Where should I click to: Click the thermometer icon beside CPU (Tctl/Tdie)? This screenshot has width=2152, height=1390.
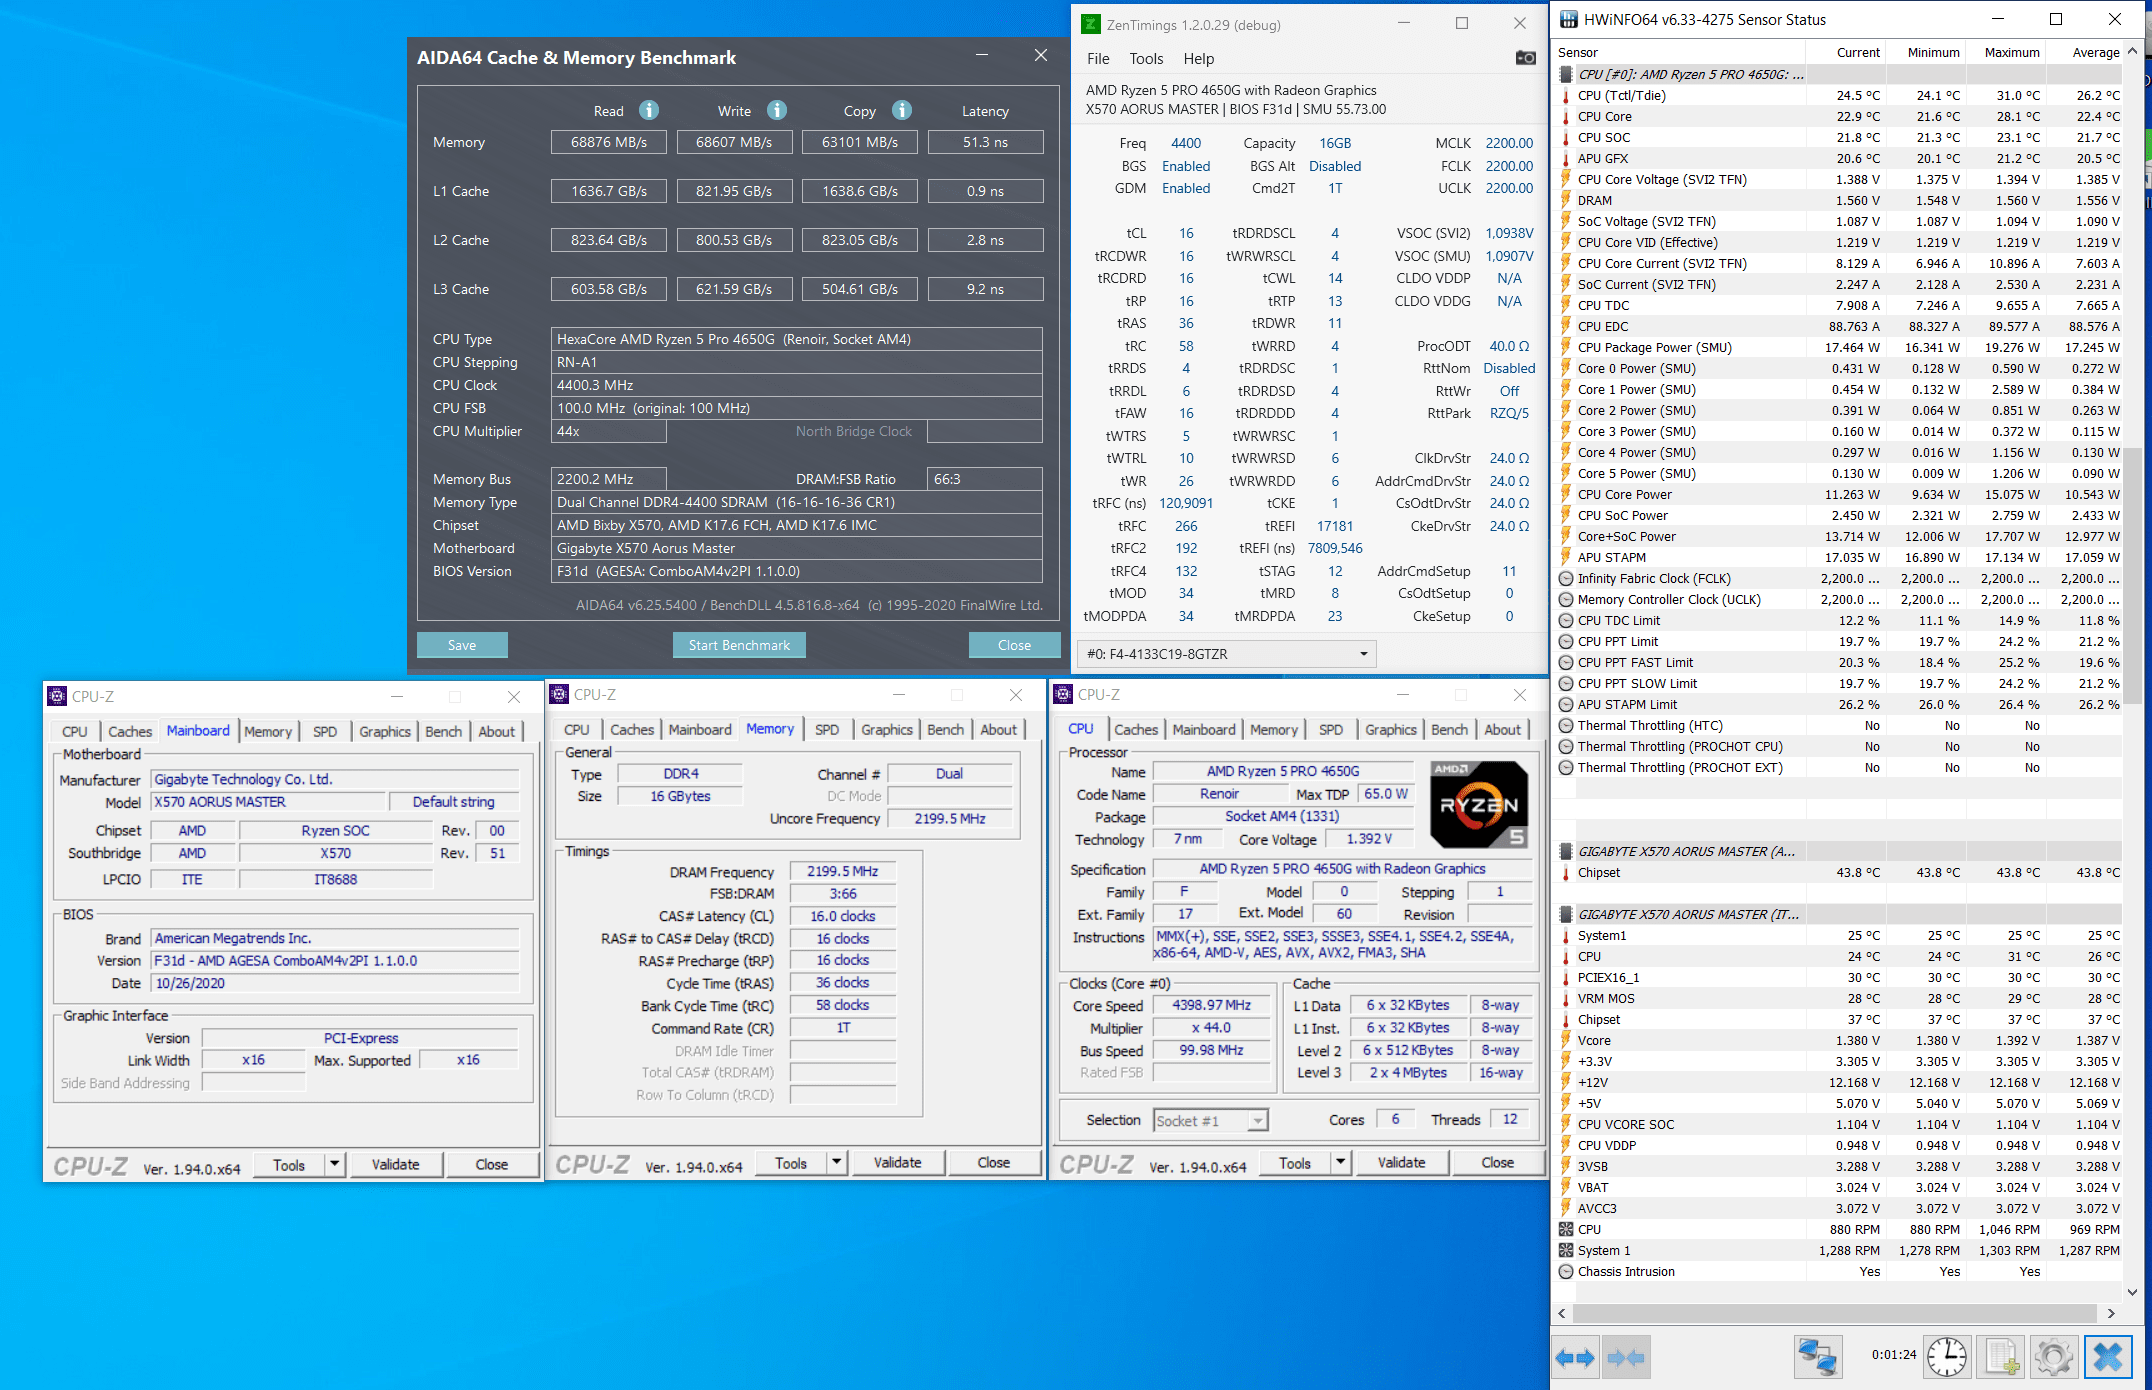(1566, 95)
